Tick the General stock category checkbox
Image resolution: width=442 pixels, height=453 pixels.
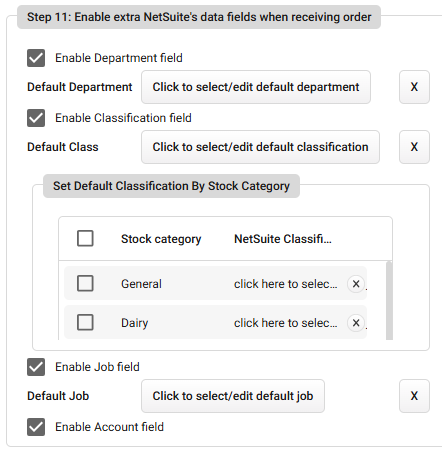click(x=85, y=283)
